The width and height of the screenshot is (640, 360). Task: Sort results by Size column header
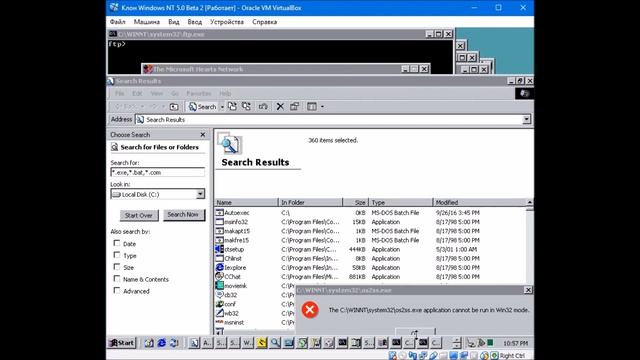[356, 202]
